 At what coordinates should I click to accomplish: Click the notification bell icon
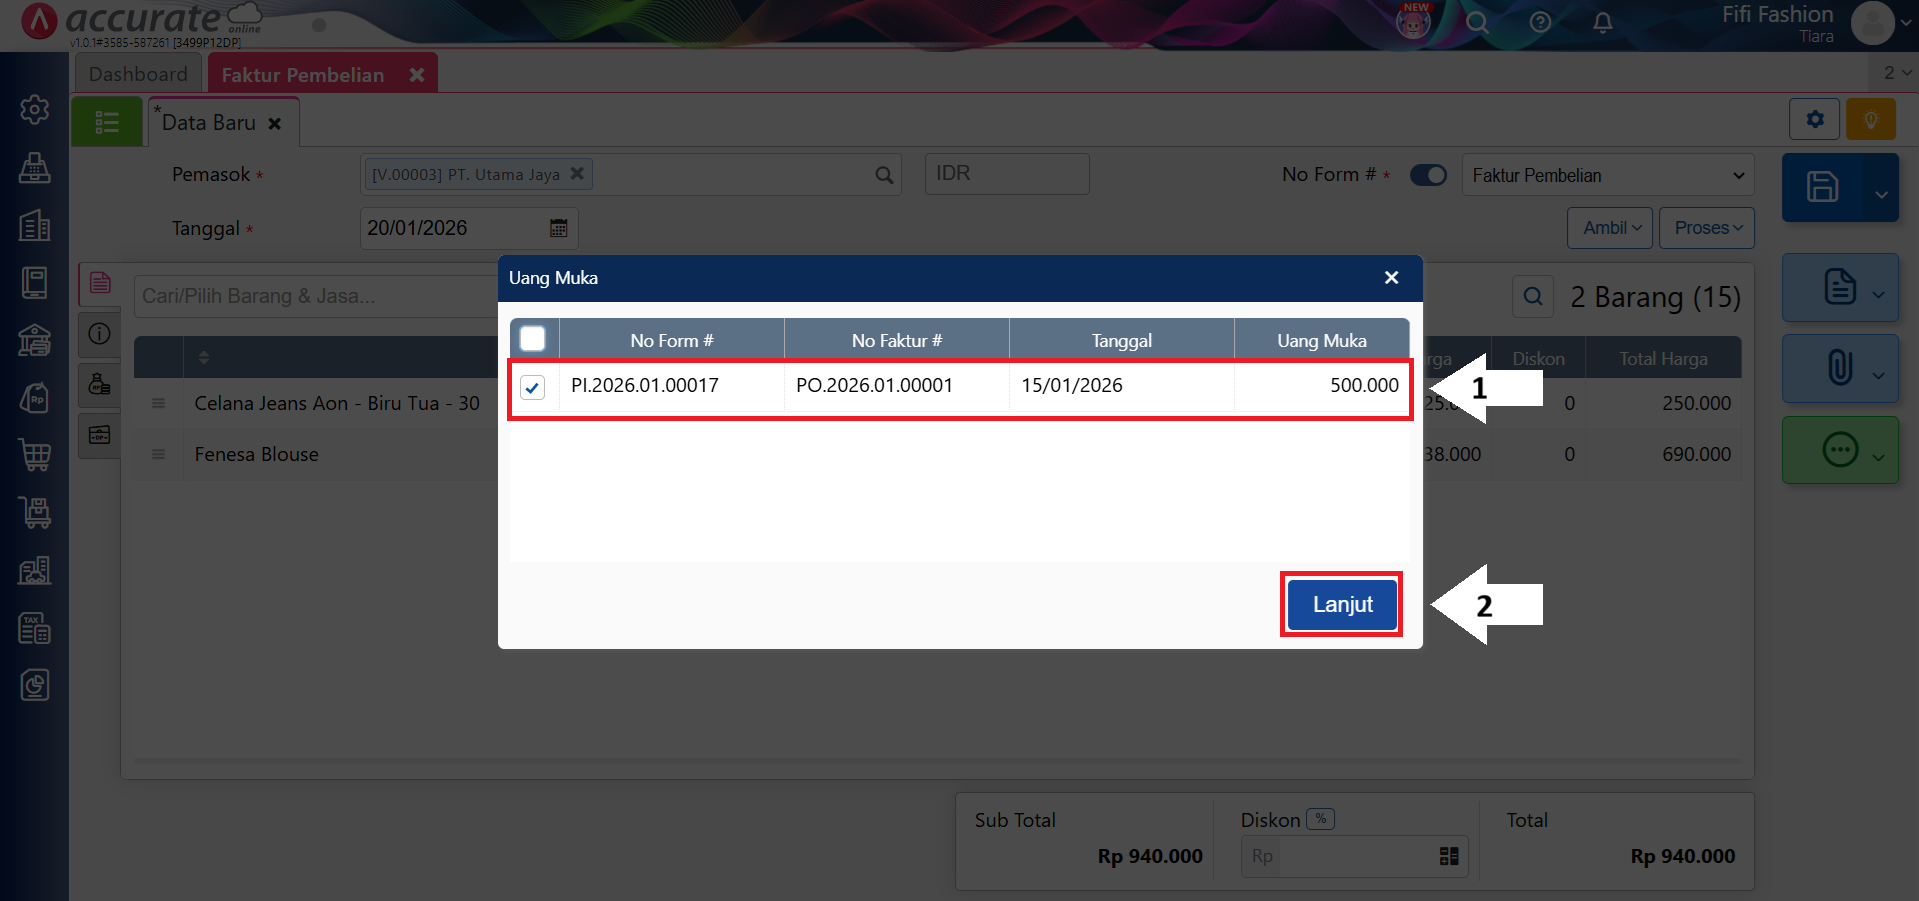point(1602,22)
